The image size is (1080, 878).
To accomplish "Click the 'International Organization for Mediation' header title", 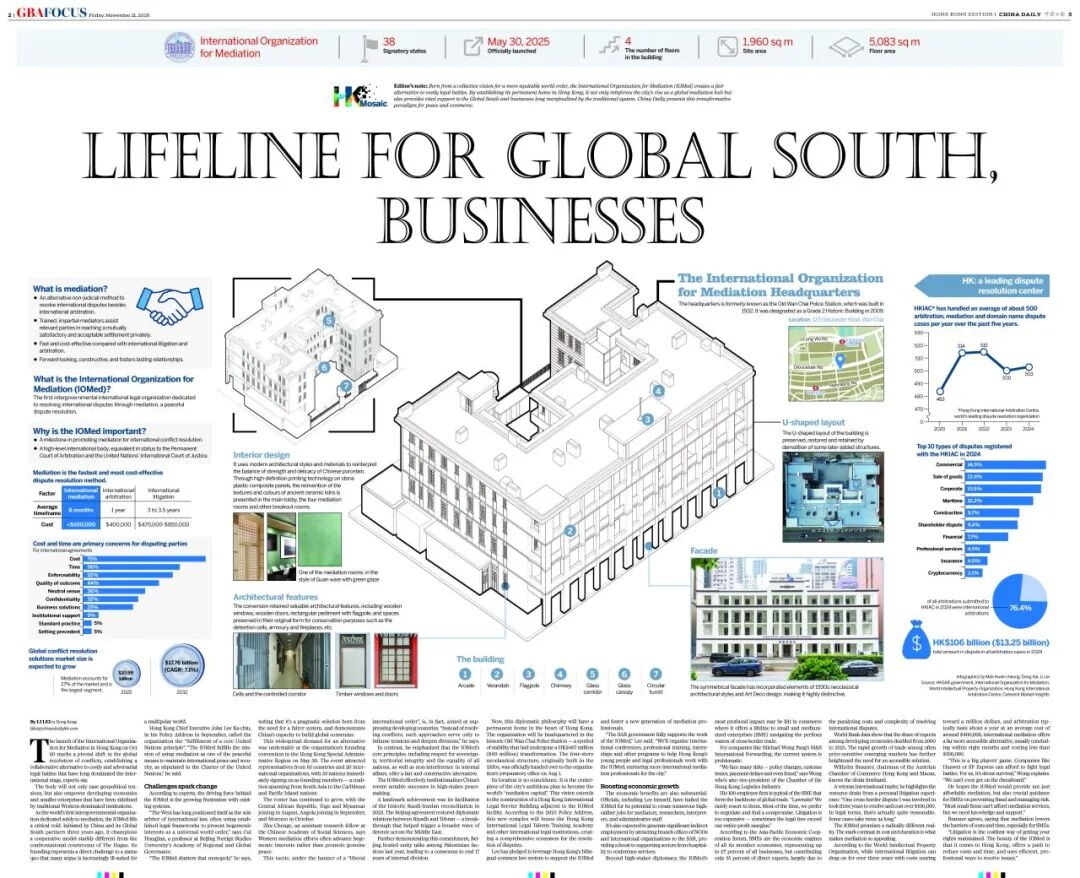I will tap(259, 47).
